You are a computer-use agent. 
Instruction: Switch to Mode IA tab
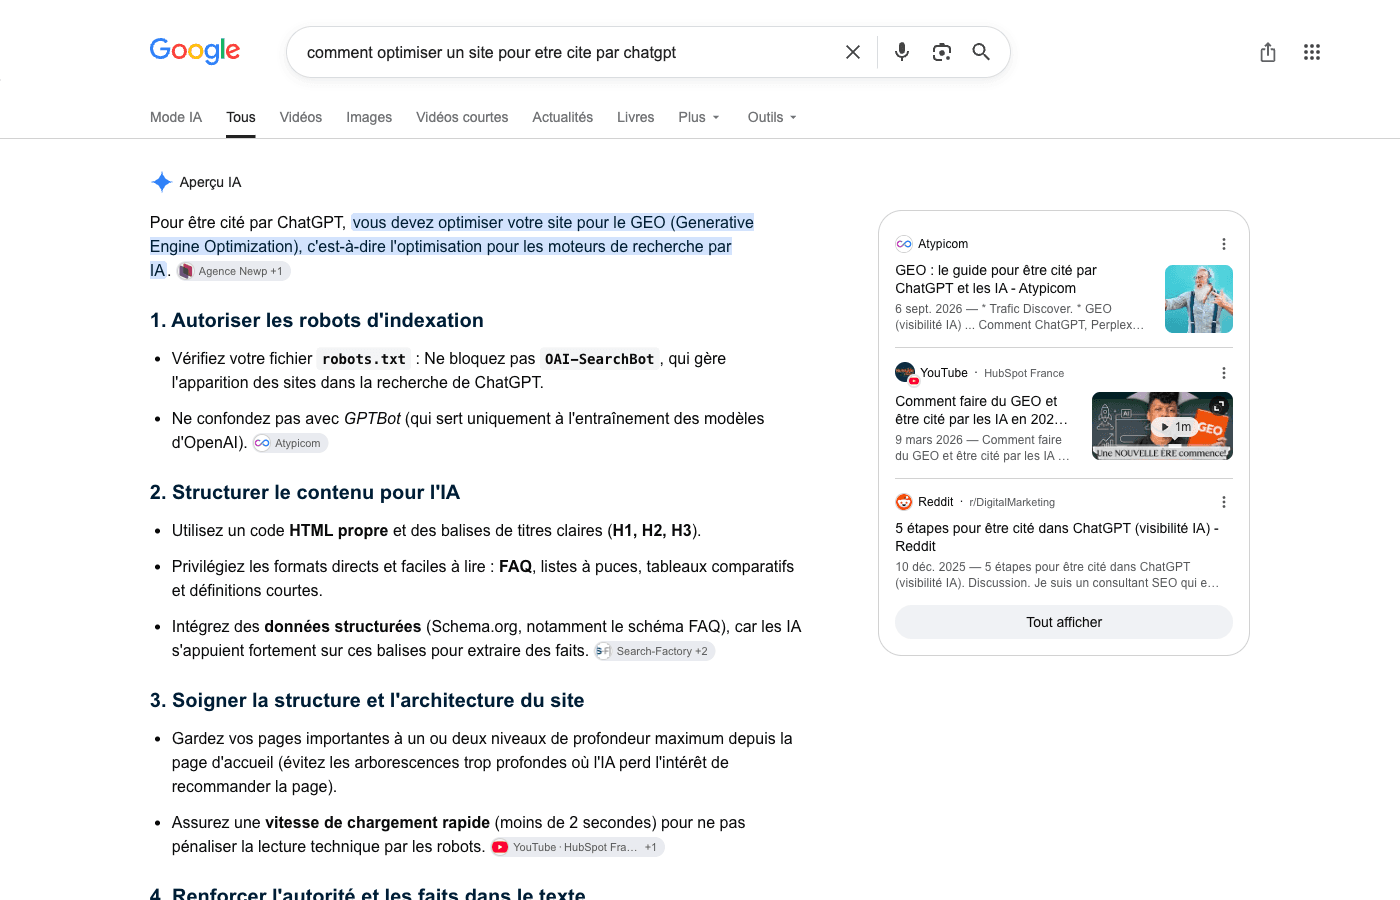pos(176,117)
